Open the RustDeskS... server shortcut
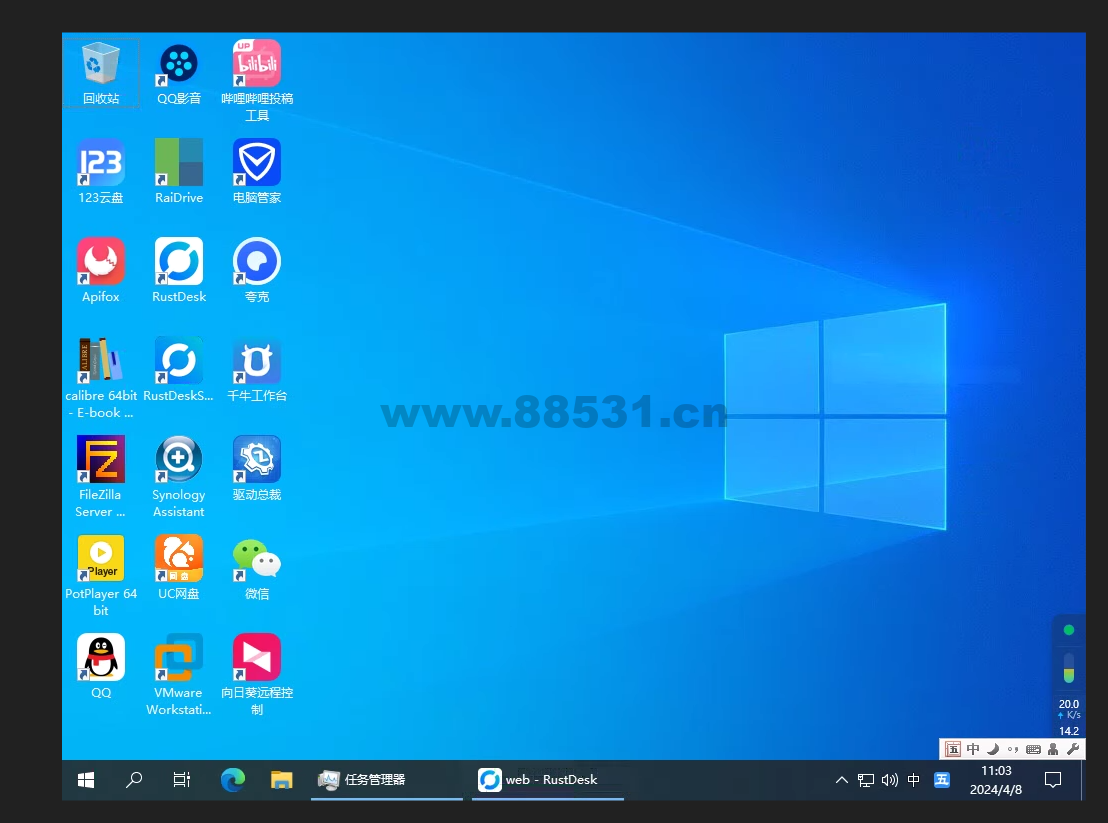This screenshot has width=1108, height=823. tap(179, 369)
